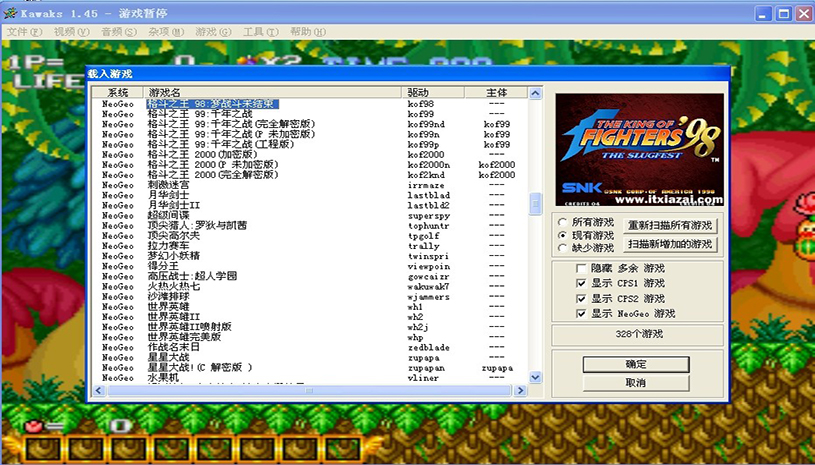
Task: Click the scroll down arrow of game list
Action: click(535, 377)
